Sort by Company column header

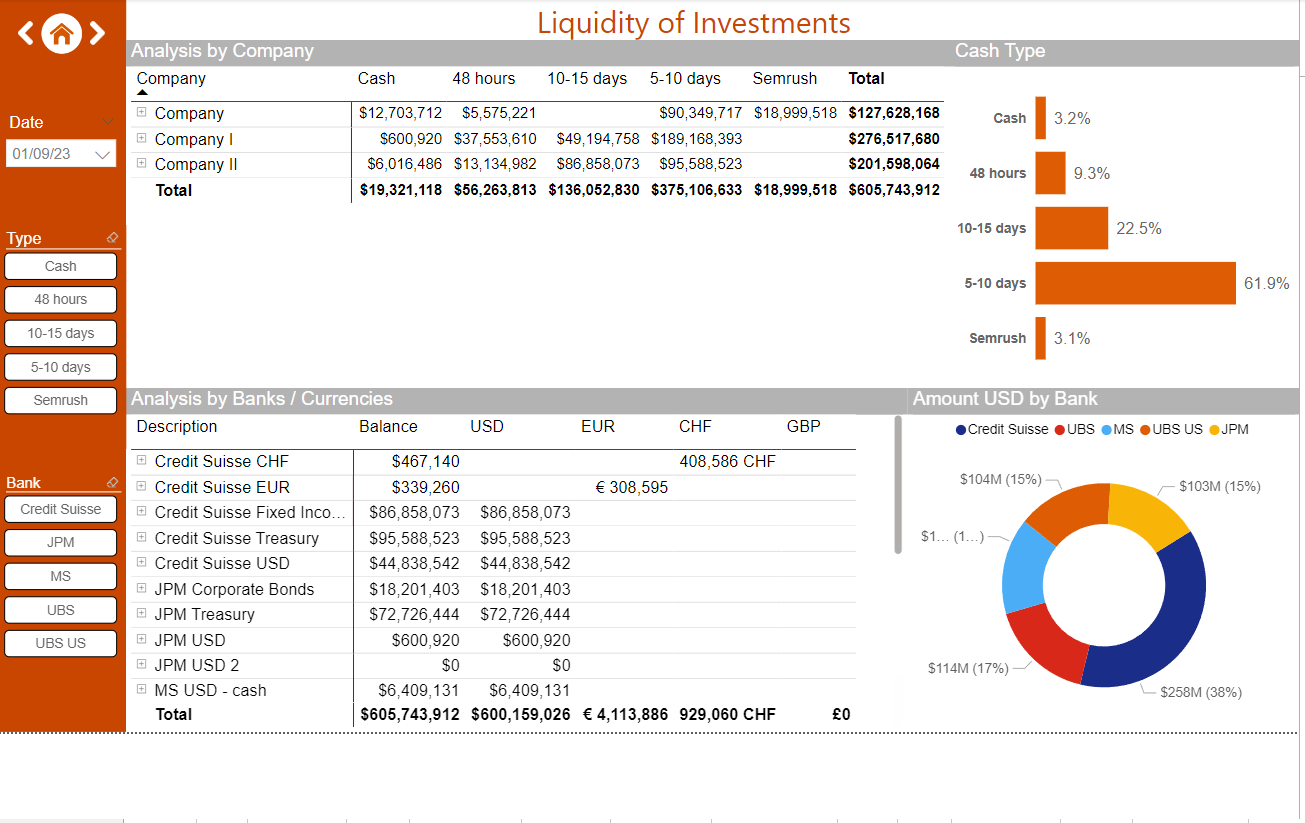171,78
